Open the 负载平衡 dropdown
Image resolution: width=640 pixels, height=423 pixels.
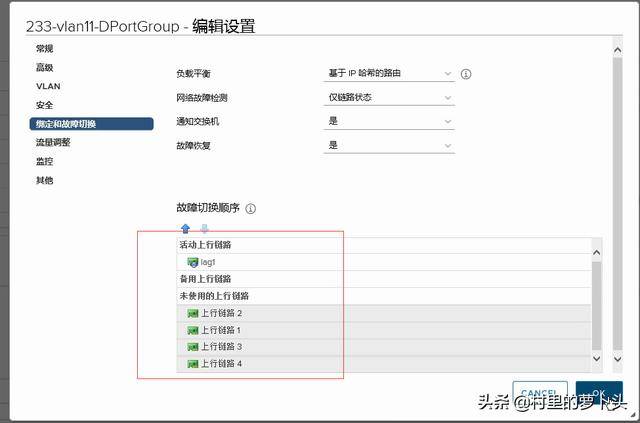390,73
